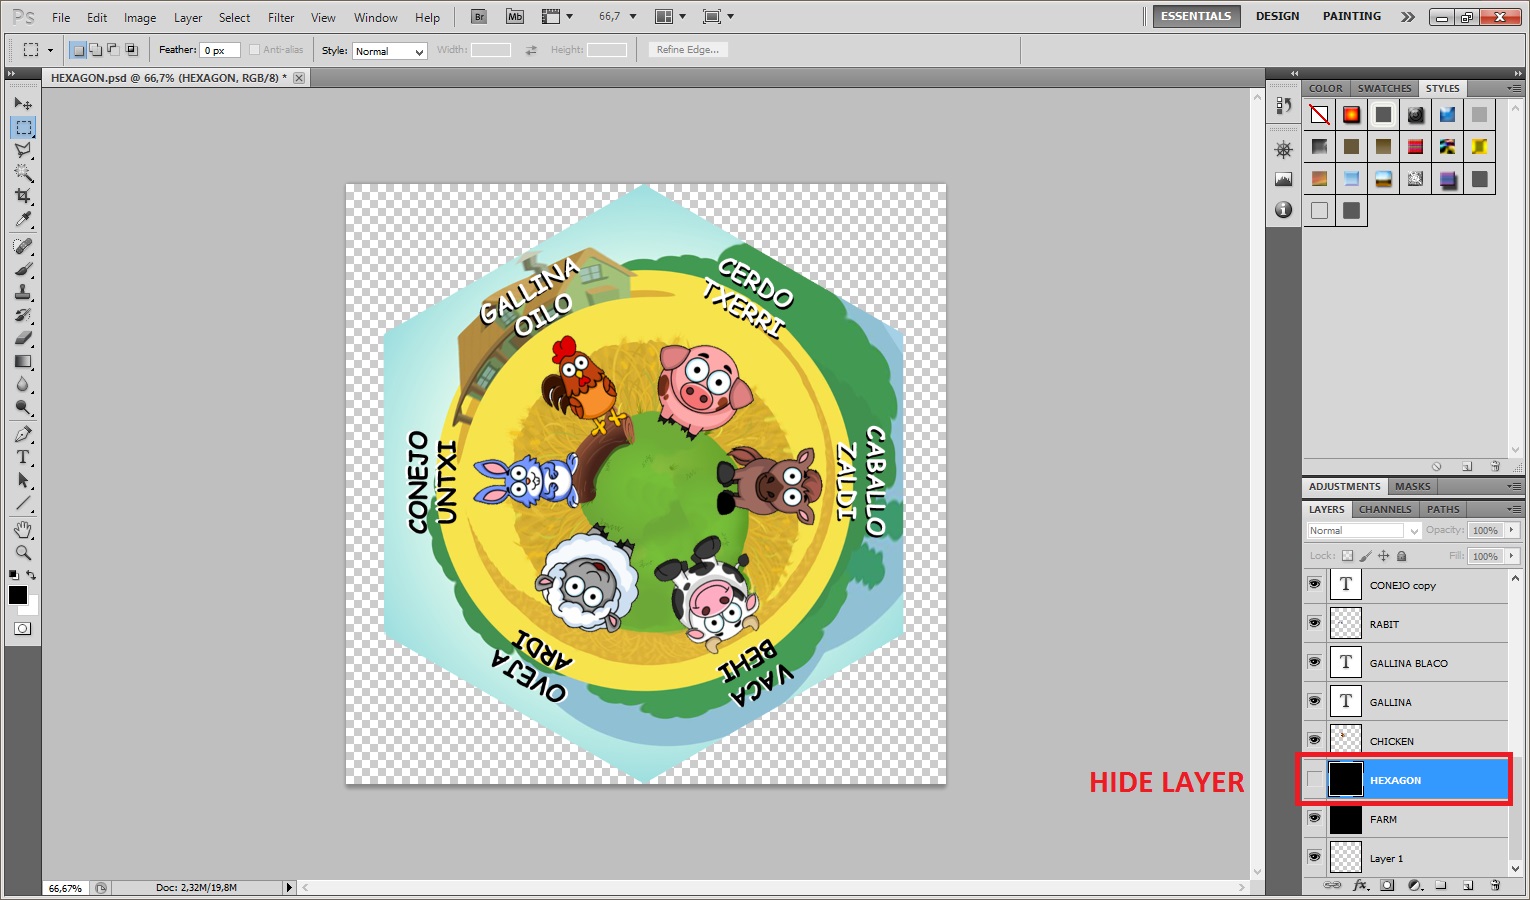This screenshot has height=900, width=1530.
Task: Click the Essentials workspace button
Action: click(1196, 16)
